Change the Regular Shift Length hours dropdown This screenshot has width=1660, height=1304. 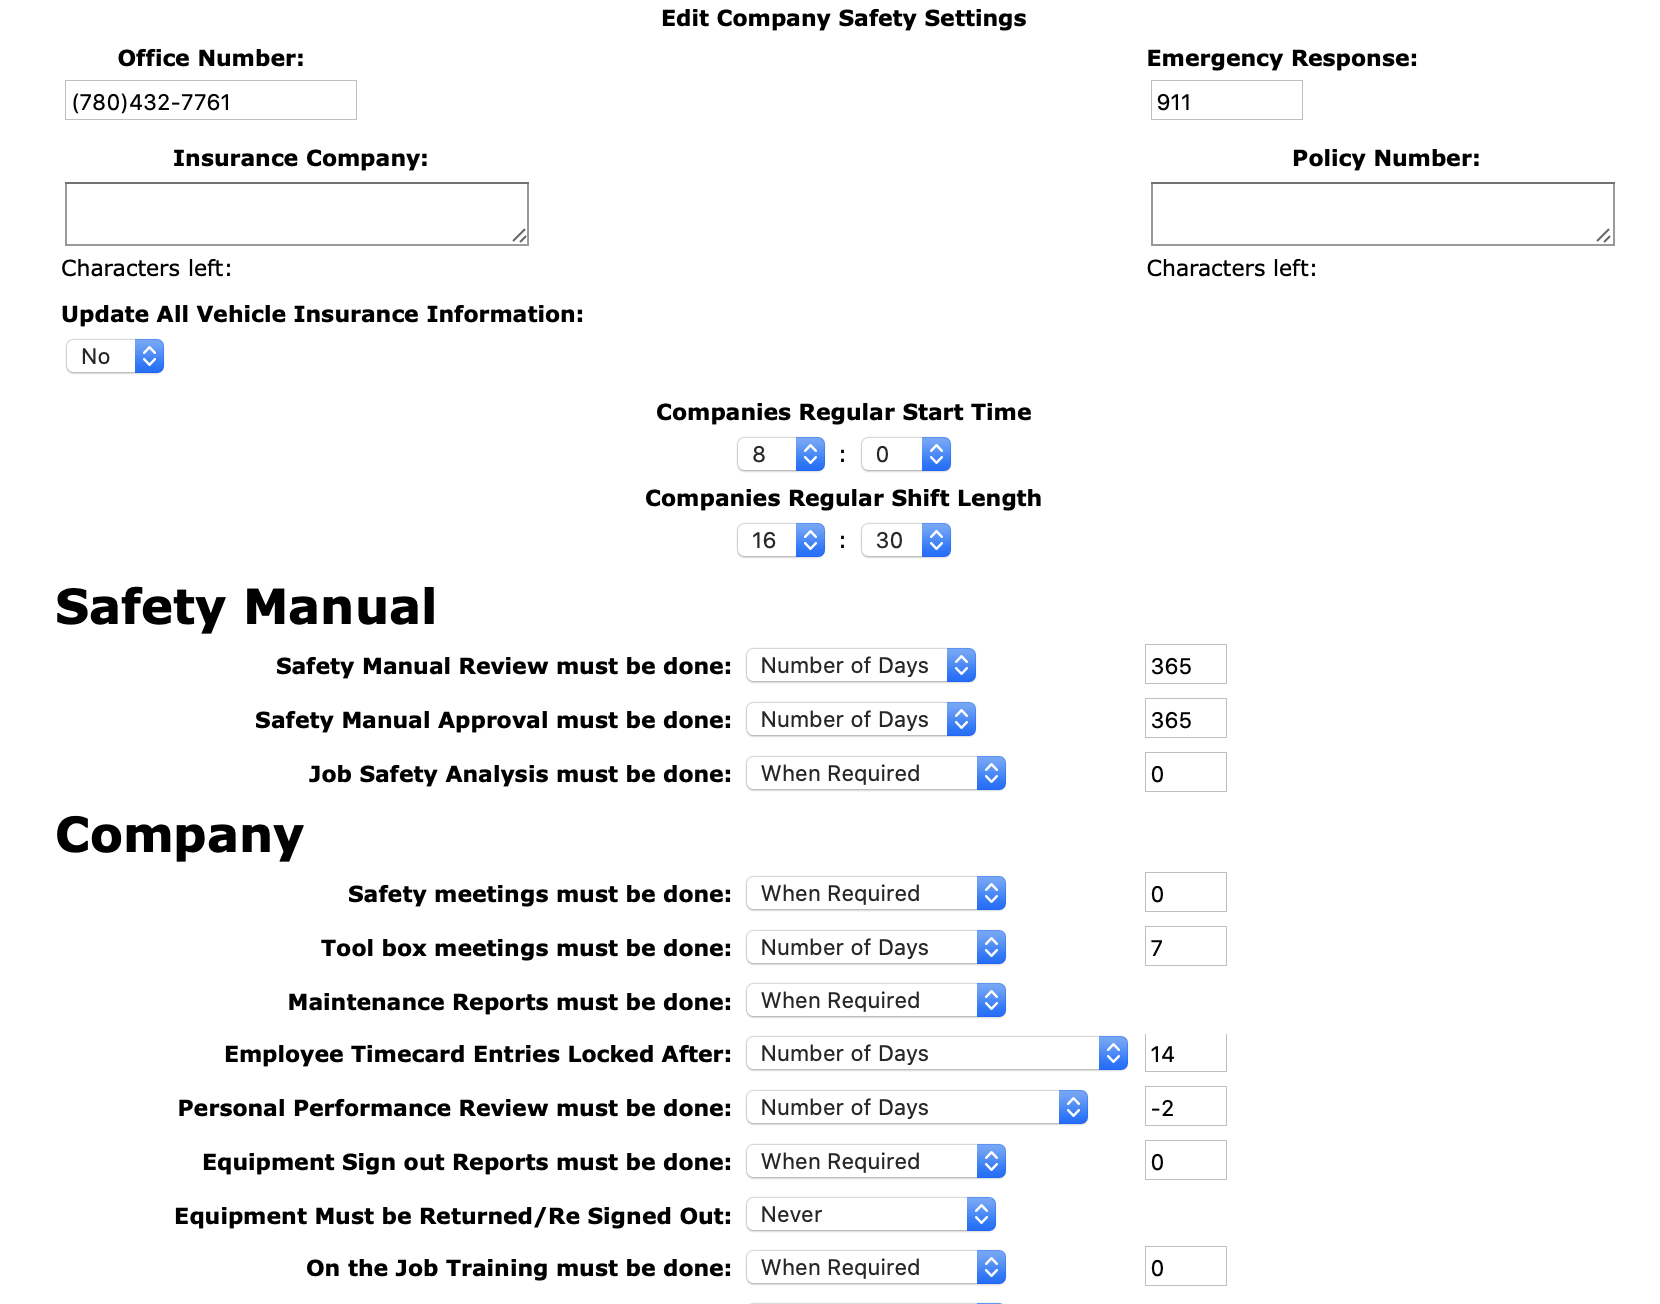tap(780, 541)
